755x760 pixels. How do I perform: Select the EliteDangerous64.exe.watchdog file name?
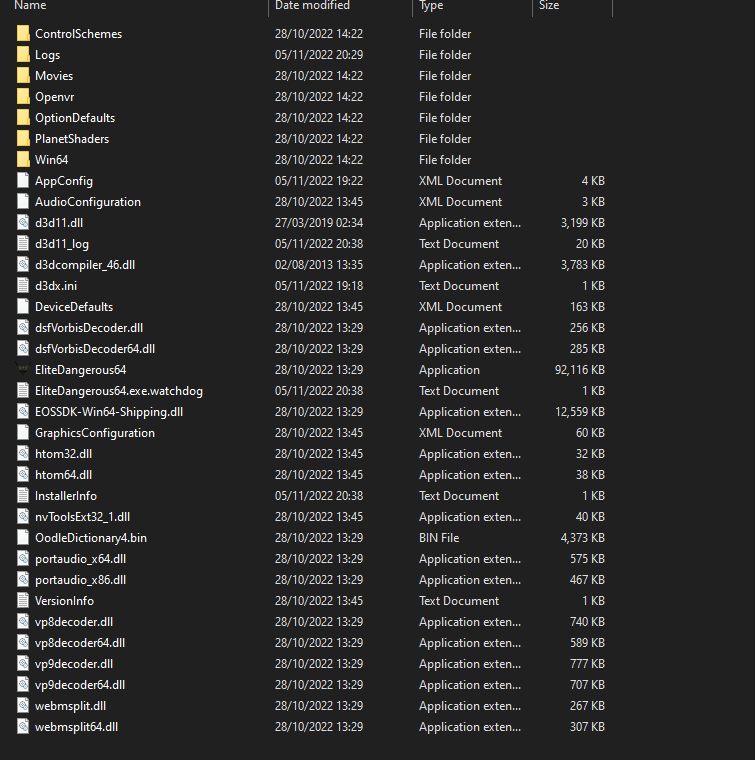tap(119, 391)
